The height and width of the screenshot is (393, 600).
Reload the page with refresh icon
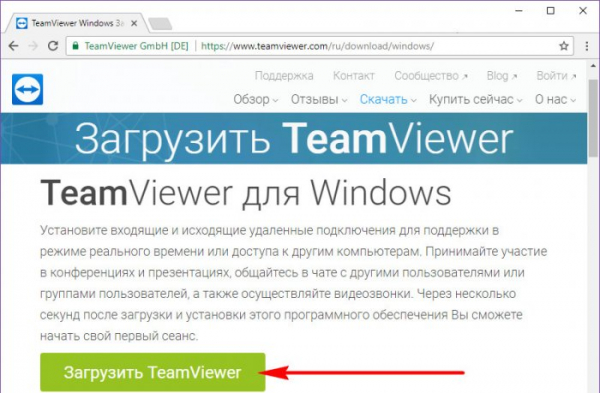pos(53,46)
